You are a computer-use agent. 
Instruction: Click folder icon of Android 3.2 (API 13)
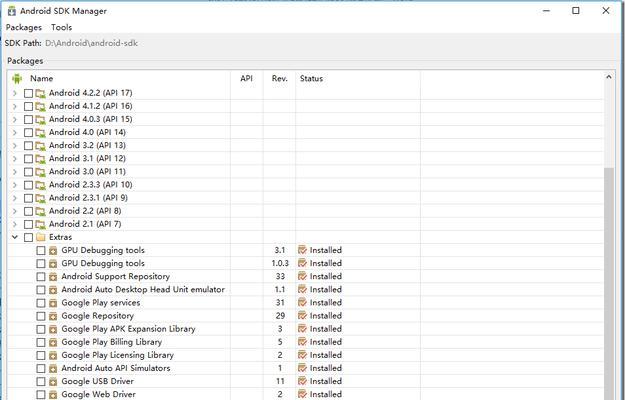[40, 146]
